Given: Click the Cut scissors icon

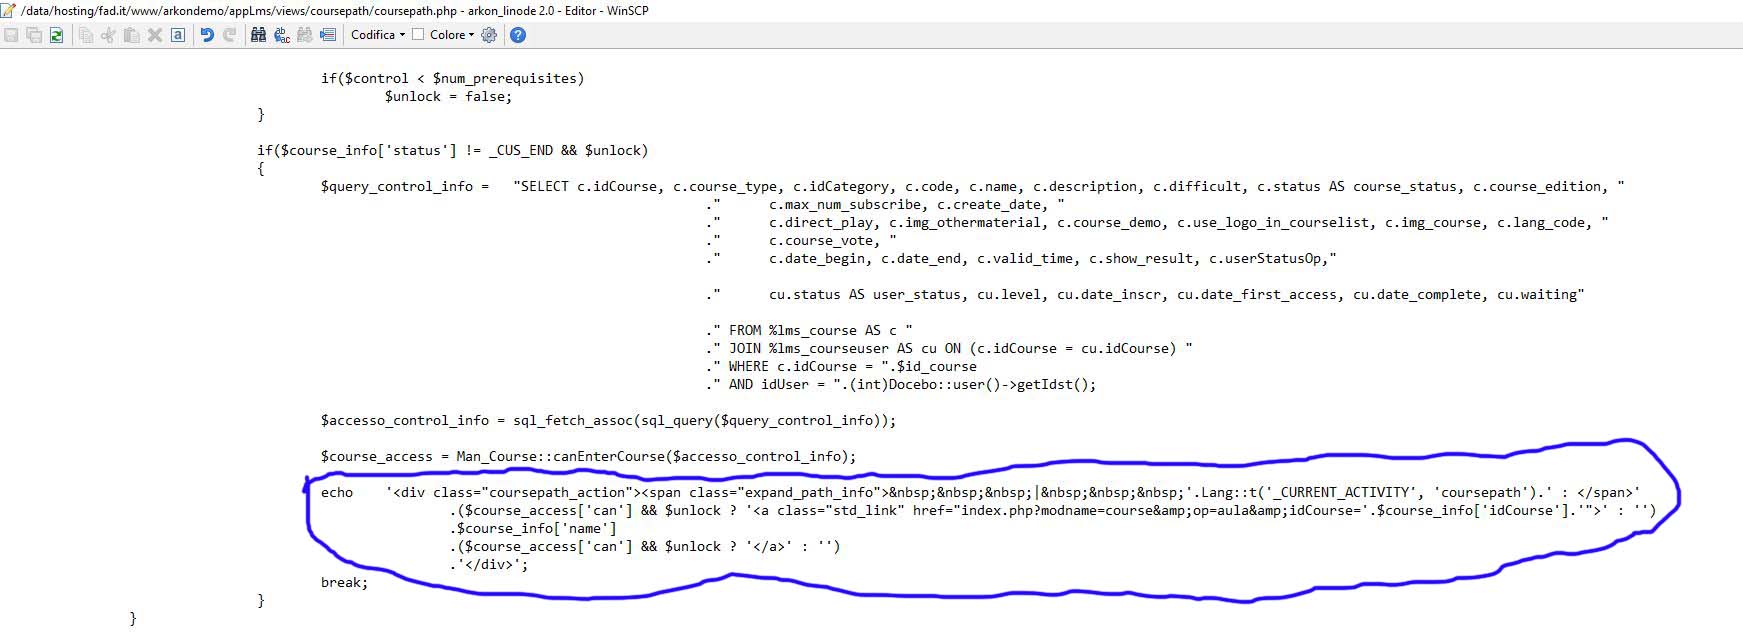Looking at the screenshot, I should point(108,35).
